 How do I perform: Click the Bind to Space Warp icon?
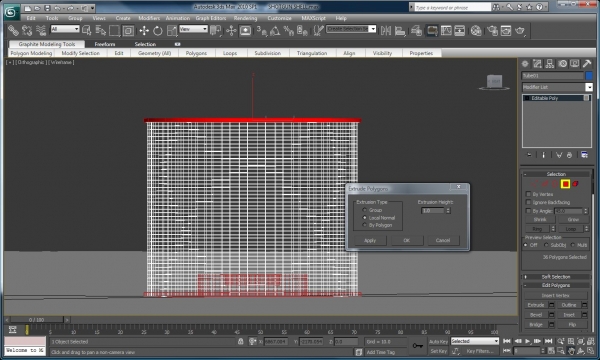41,30
